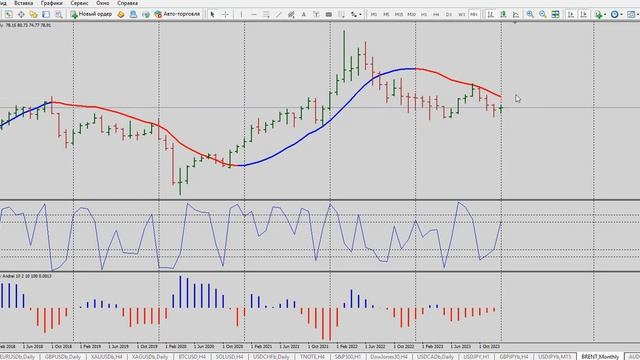Screen dimensions: 640x360
Task: Switch to XAUUSDb,H4 chart tab
Action: (107, 357)
